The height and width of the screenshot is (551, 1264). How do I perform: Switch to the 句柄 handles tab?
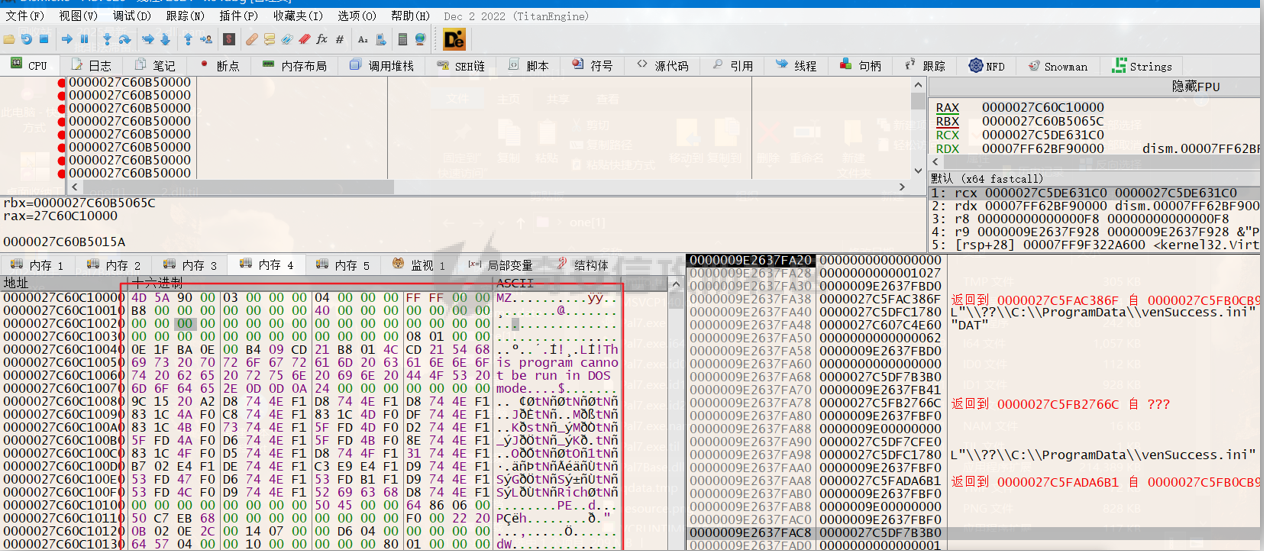click(860, 65)
